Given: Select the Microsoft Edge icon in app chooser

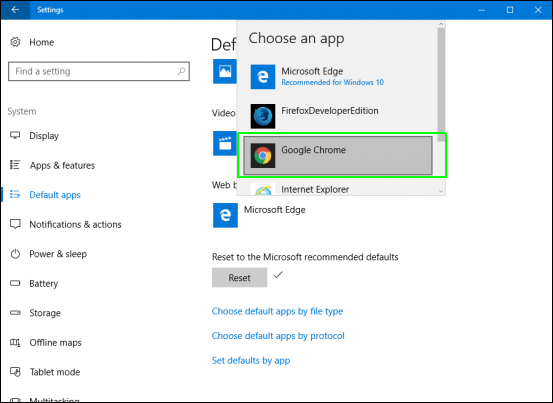Looking at the screenshot, I should point(263,77).
